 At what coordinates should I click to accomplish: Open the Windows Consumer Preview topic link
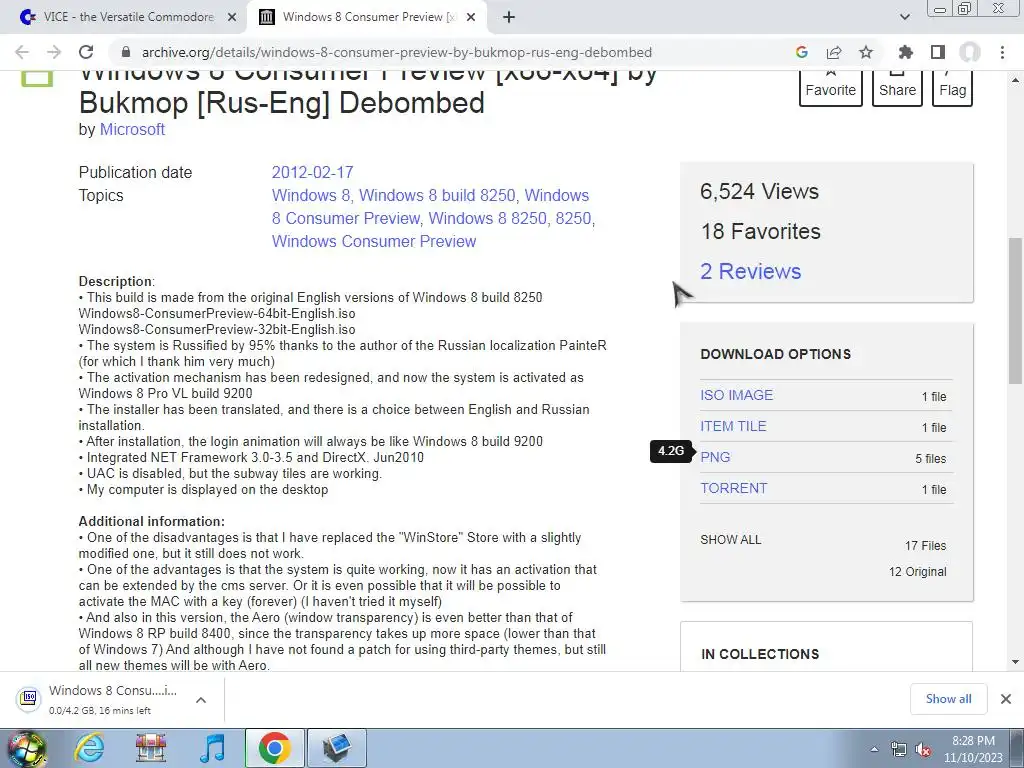374,241
